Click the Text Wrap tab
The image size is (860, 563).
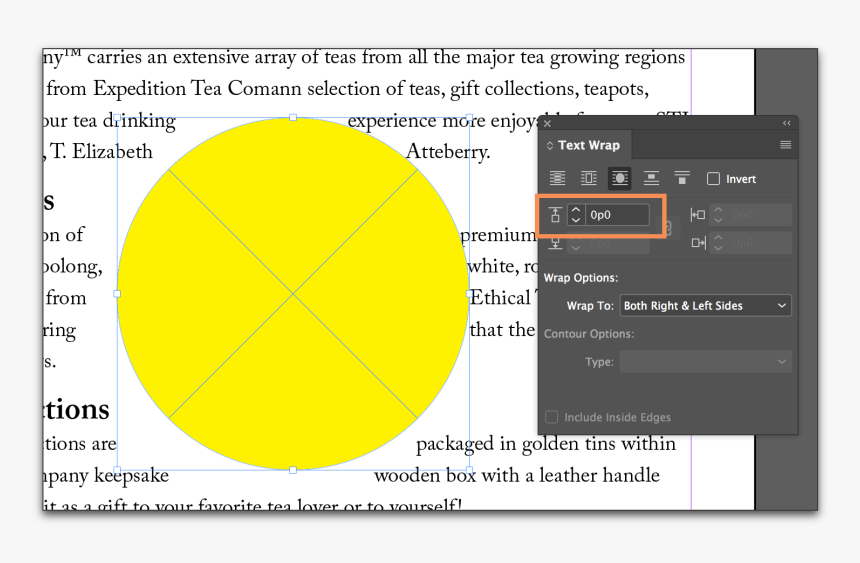pos(588,145)
